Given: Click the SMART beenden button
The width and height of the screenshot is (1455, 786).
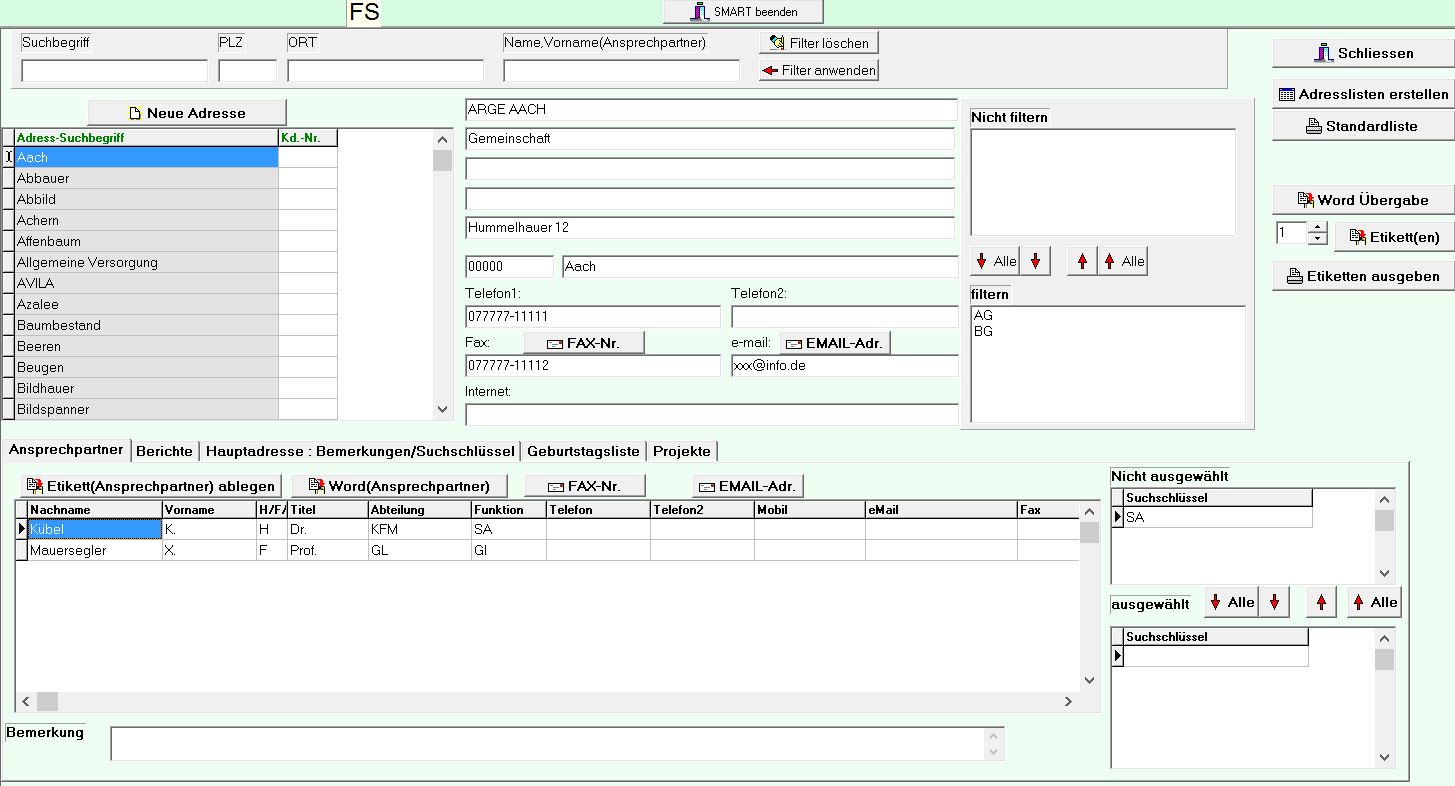Looking at the screenshot, I should click(743, 12).
